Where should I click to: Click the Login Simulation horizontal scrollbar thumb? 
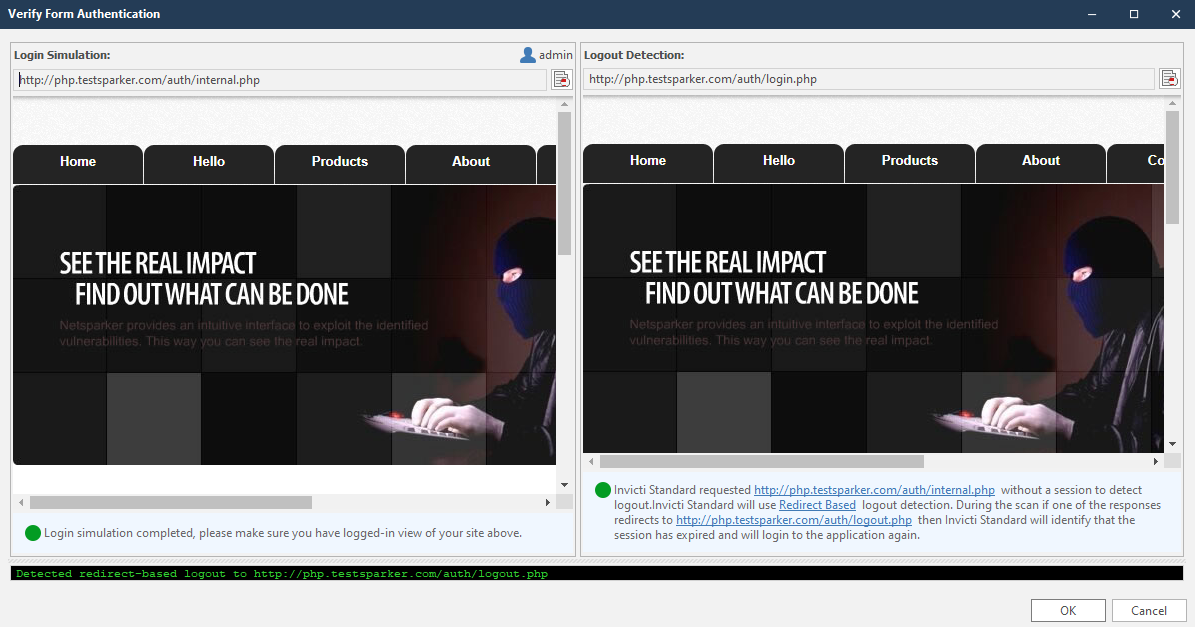point(170,503)
